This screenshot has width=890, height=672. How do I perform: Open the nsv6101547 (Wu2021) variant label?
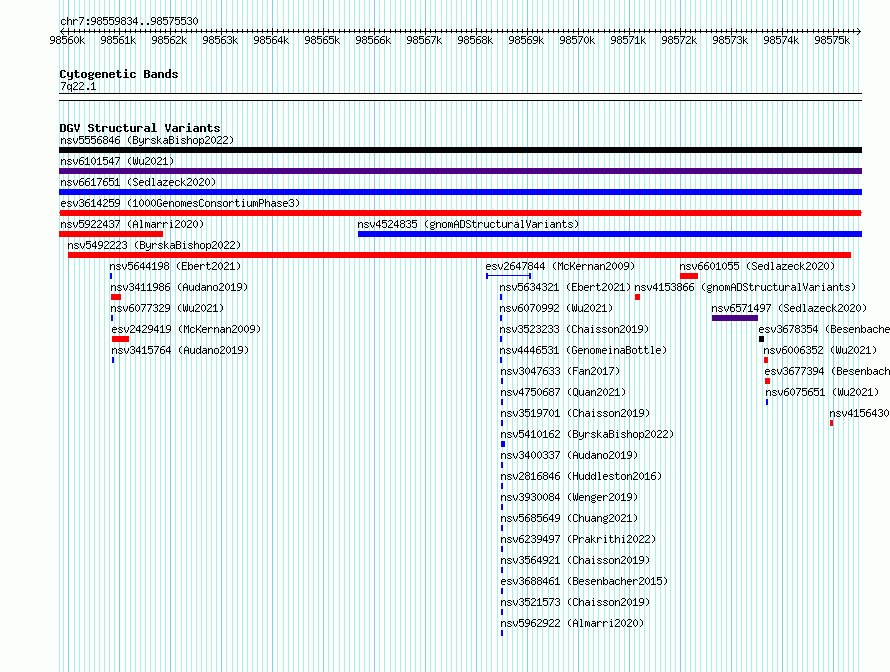(x=117, y=161)
